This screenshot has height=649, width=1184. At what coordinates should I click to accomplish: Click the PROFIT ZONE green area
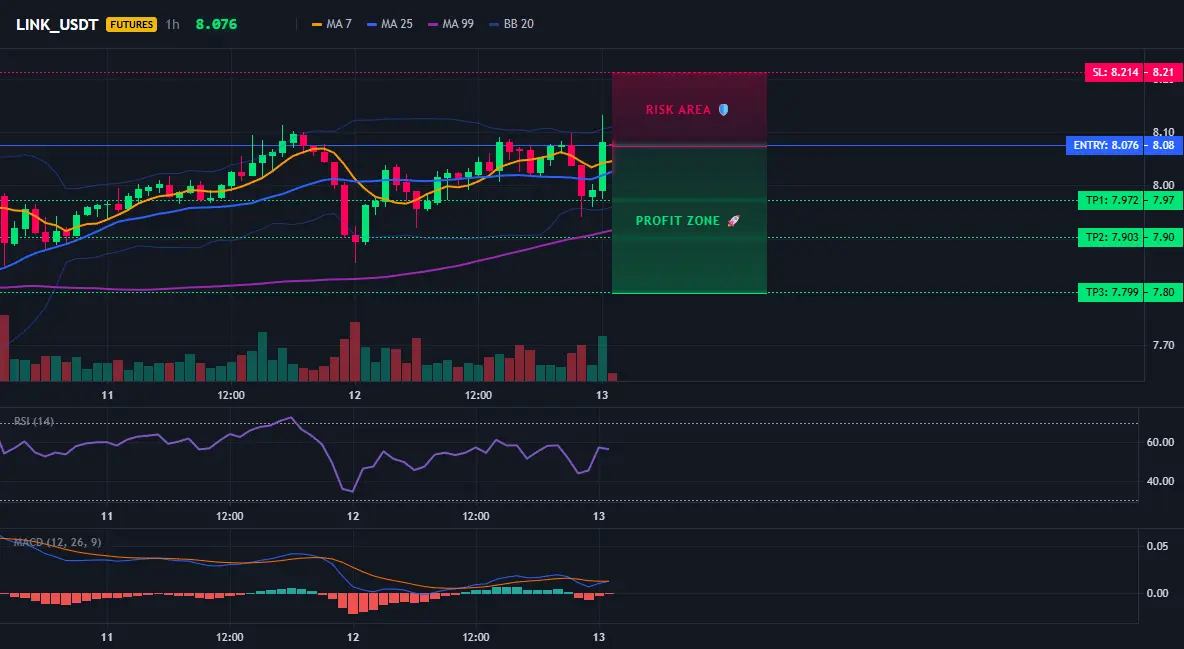point(689,220)
